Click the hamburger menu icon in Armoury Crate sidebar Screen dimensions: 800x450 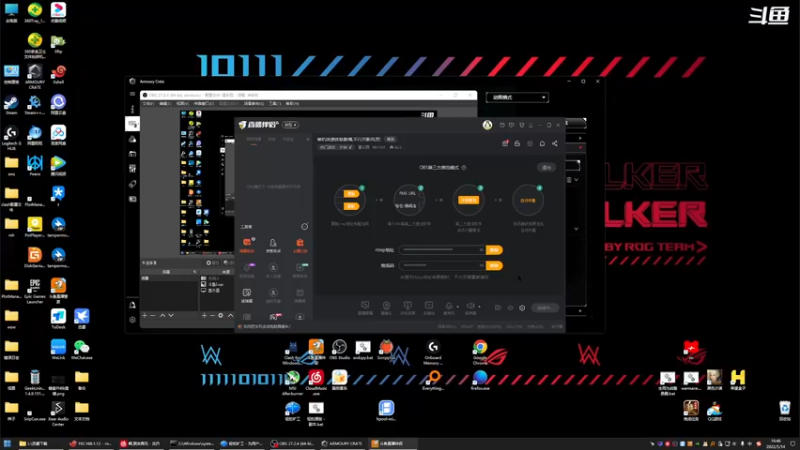tap(132, 94)
